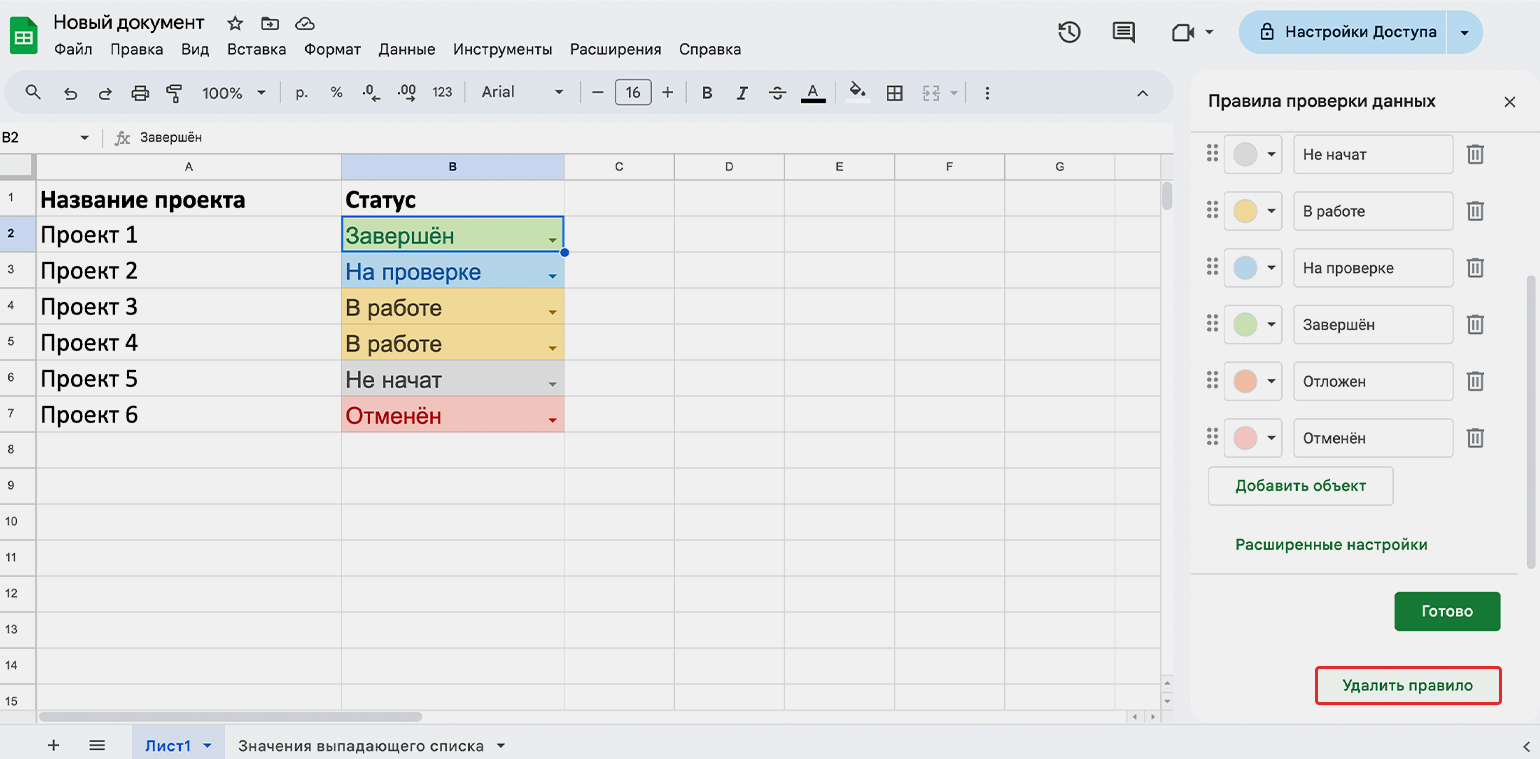Star the document Новый документ
The image size is (1540, 759).
pyautogui.click(x=235, y=23)
